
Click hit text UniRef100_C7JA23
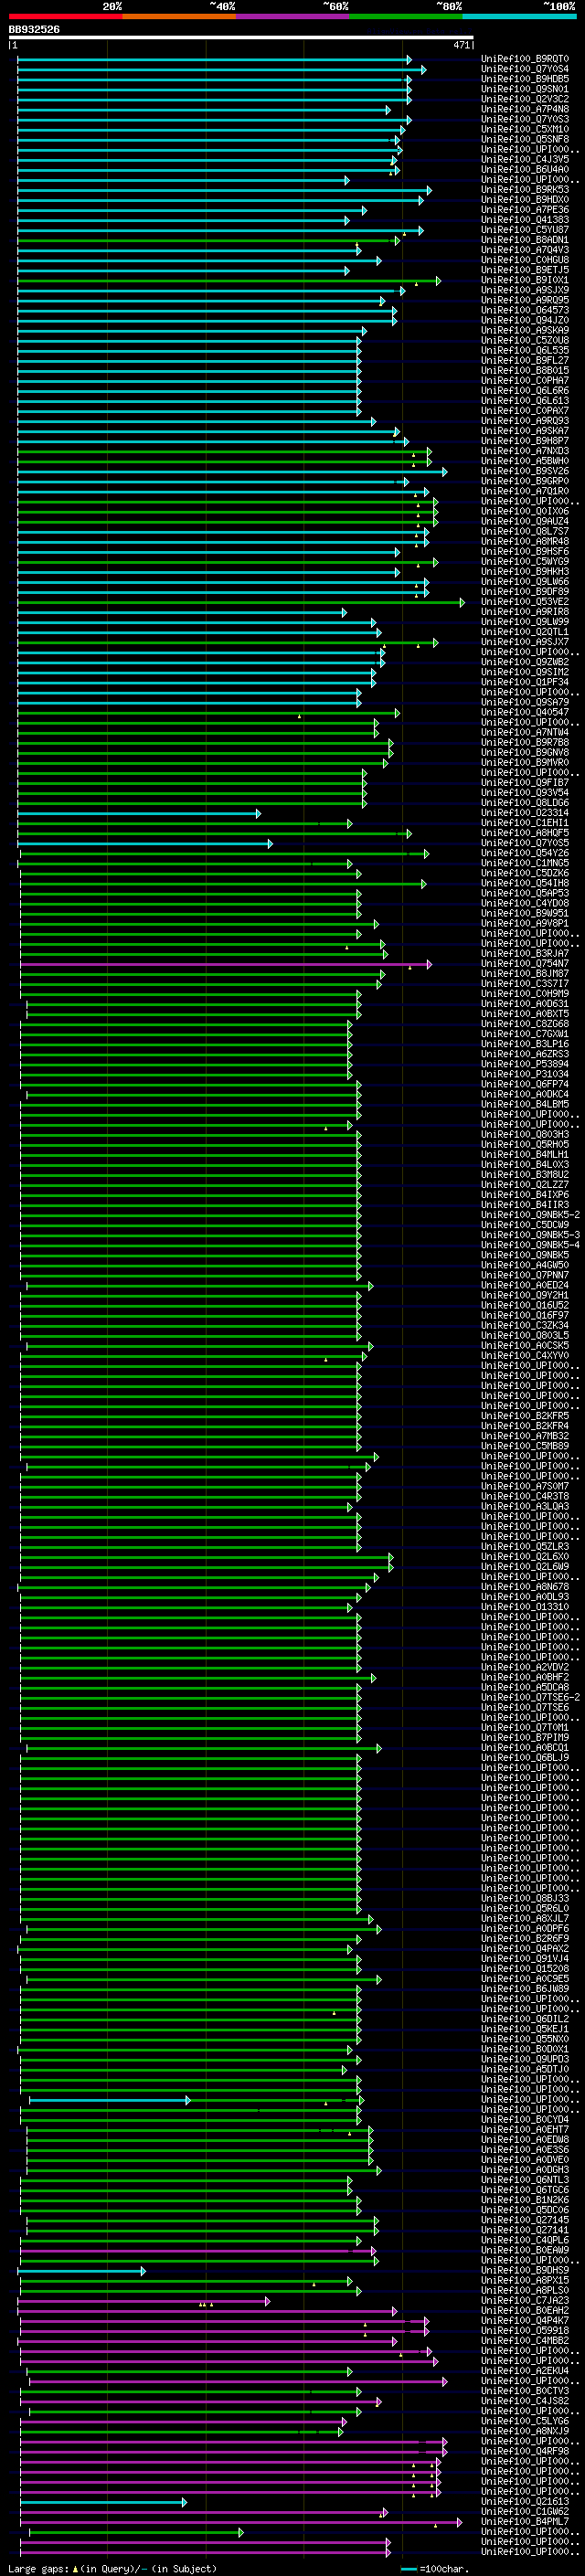pyautogui.click(x=525, y=2300)
